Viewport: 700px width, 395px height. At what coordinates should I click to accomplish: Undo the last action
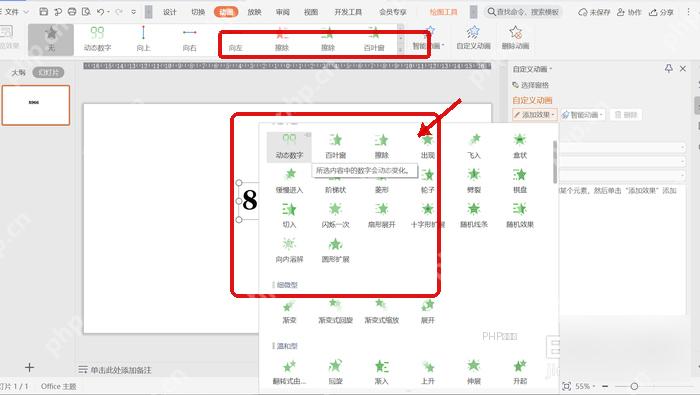click(x=100, y=12)
